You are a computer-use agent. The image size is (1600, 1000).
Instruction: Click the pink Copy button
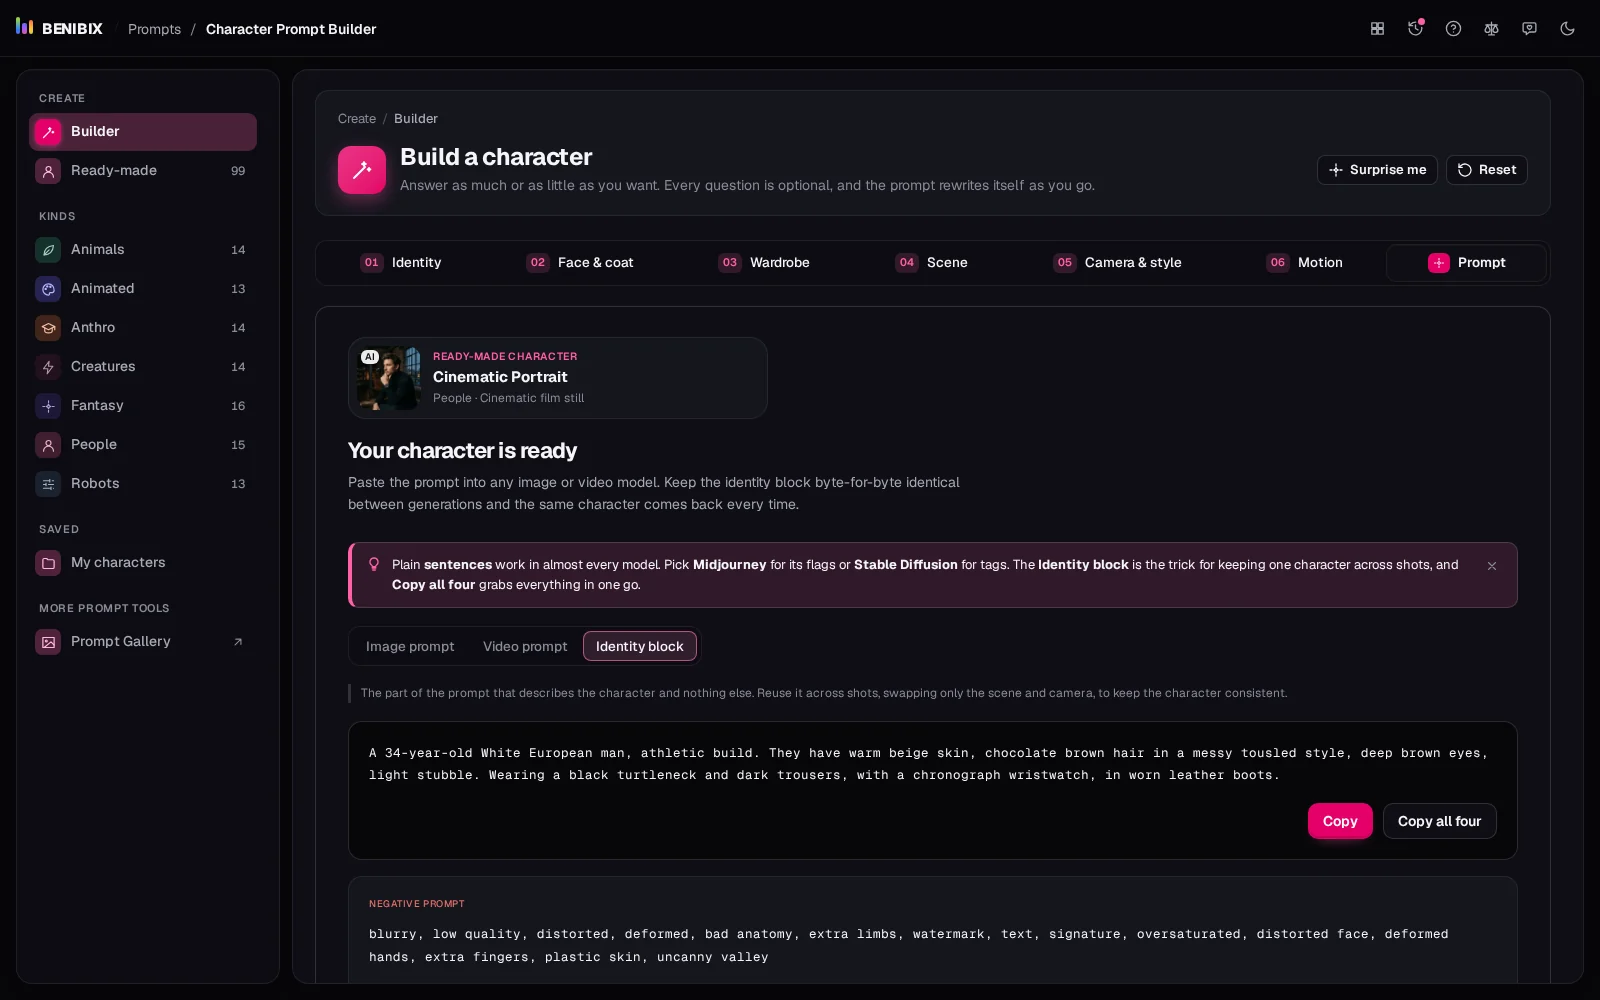(1340, 821)
